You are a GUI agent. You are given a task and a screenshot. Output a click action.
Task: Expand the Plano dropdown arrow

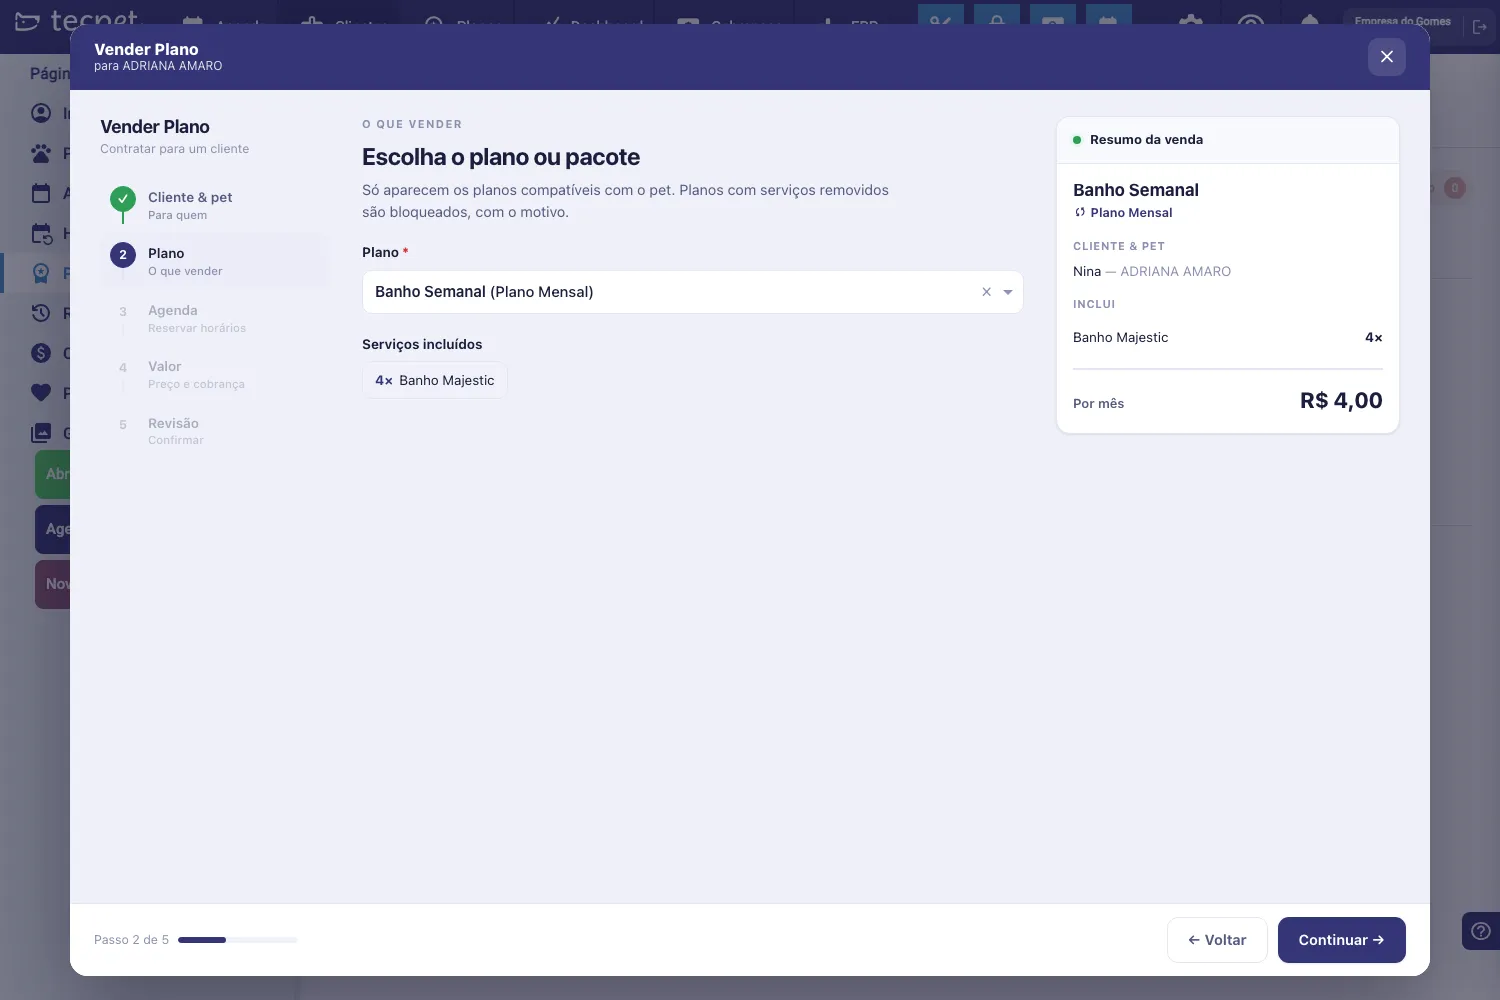[x=1008, y=292]
